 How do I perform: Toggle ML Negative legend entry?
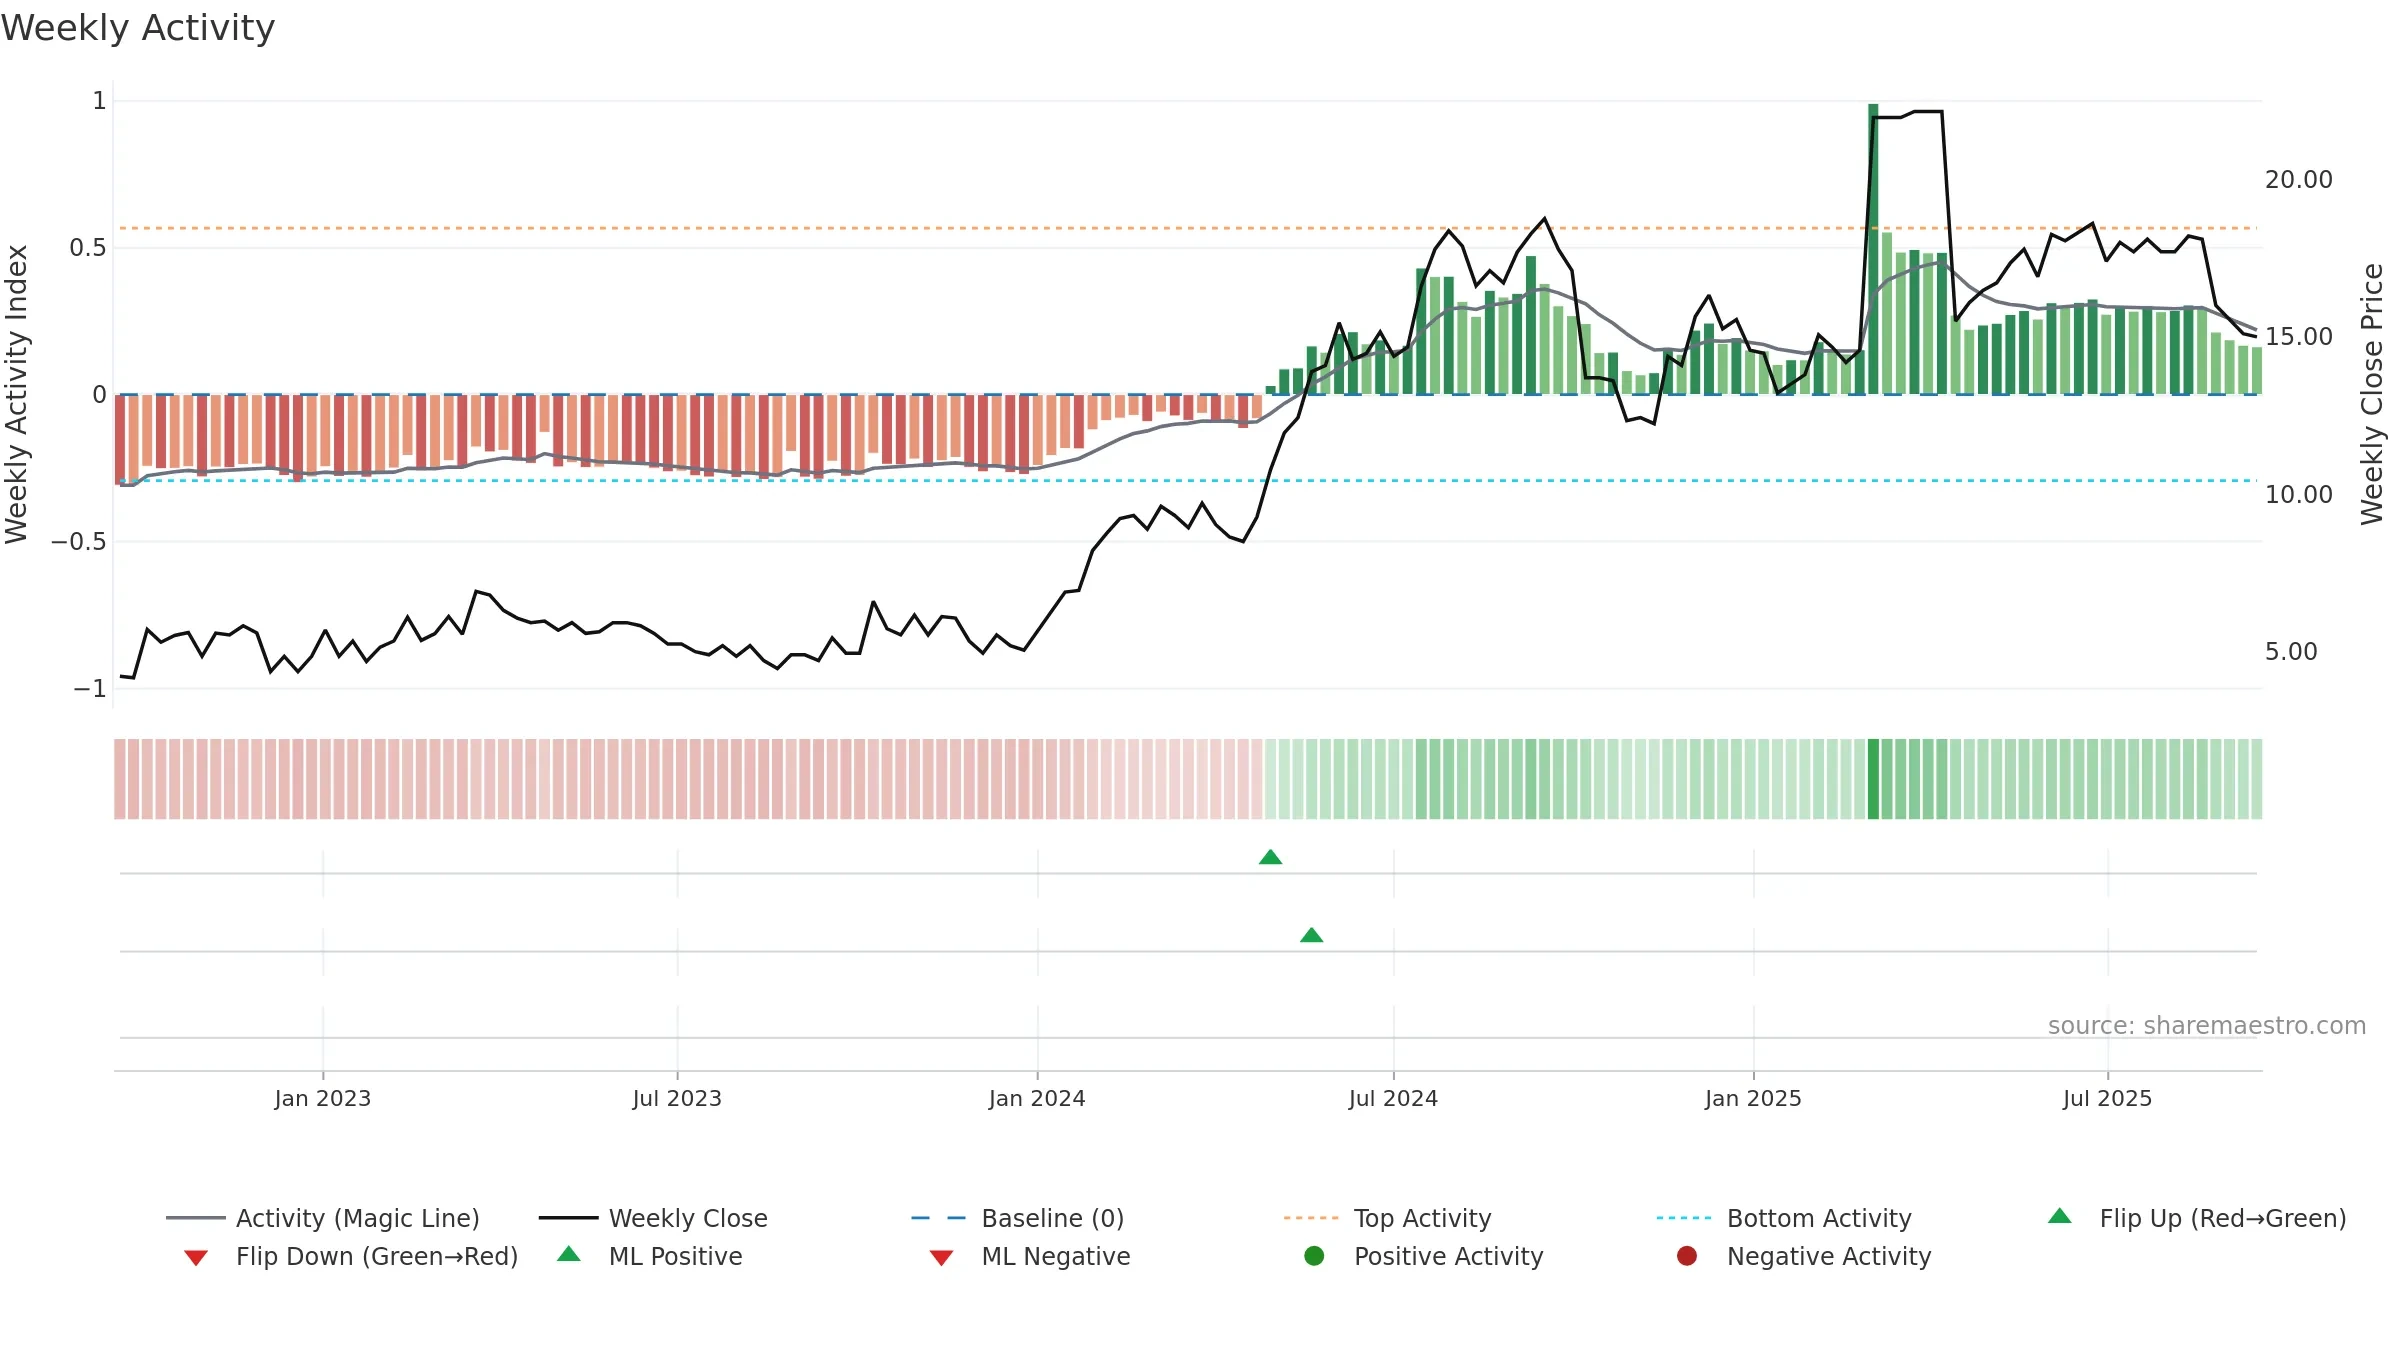[1030, 1256]
